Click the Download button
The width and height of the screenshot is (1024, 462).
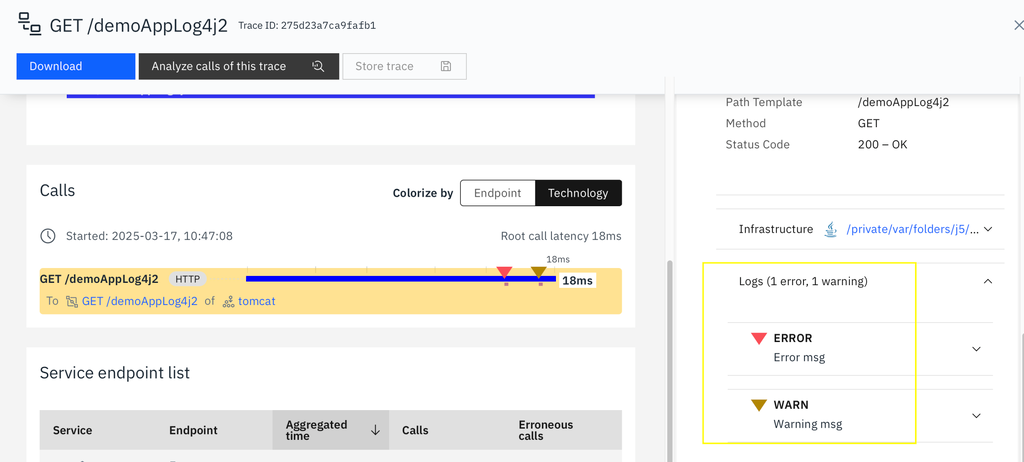click(x=76, y=66)
